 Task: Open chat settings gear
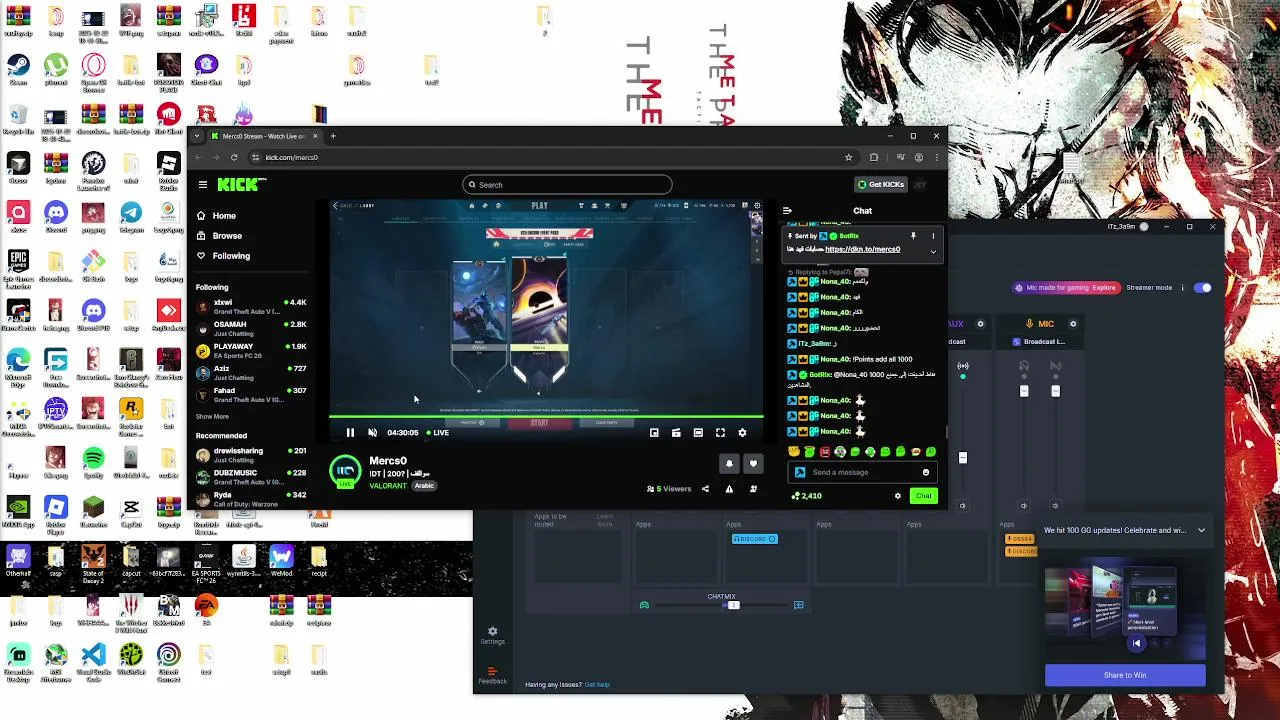[898, 496]
